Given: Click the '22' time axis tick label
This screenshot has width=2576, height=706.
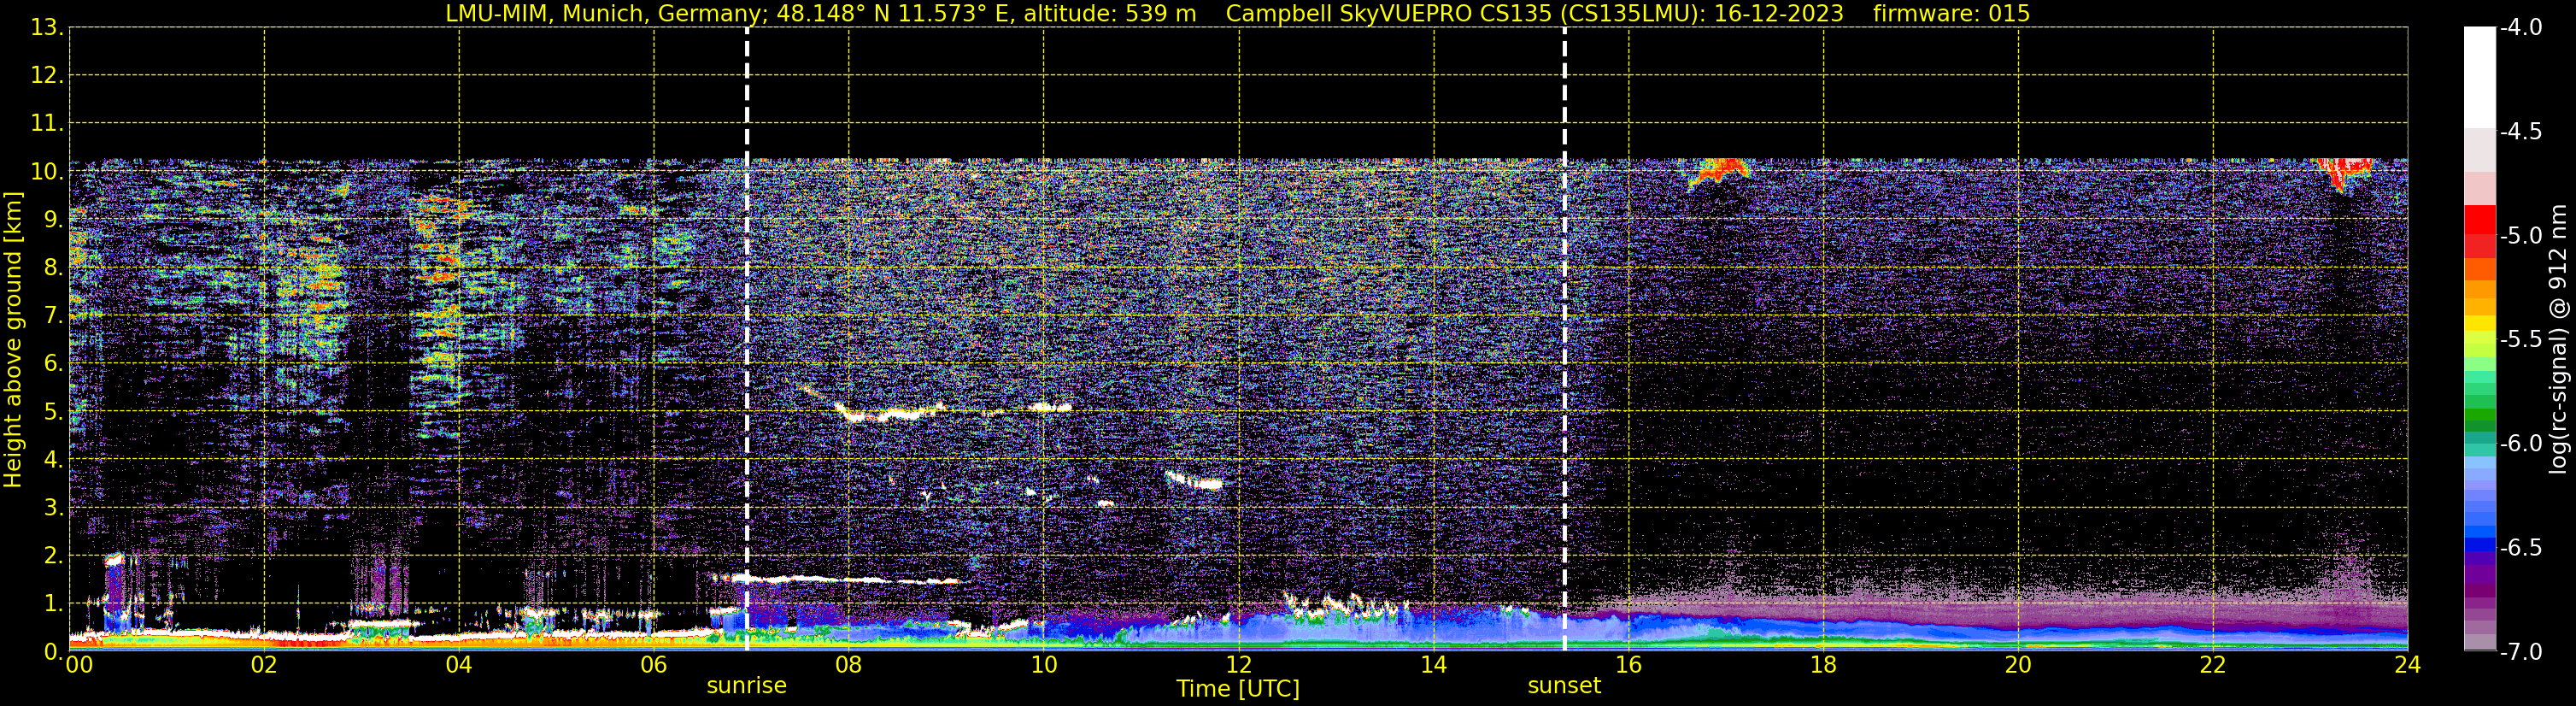Looking at the screenshot, I should coord(2213,665).
